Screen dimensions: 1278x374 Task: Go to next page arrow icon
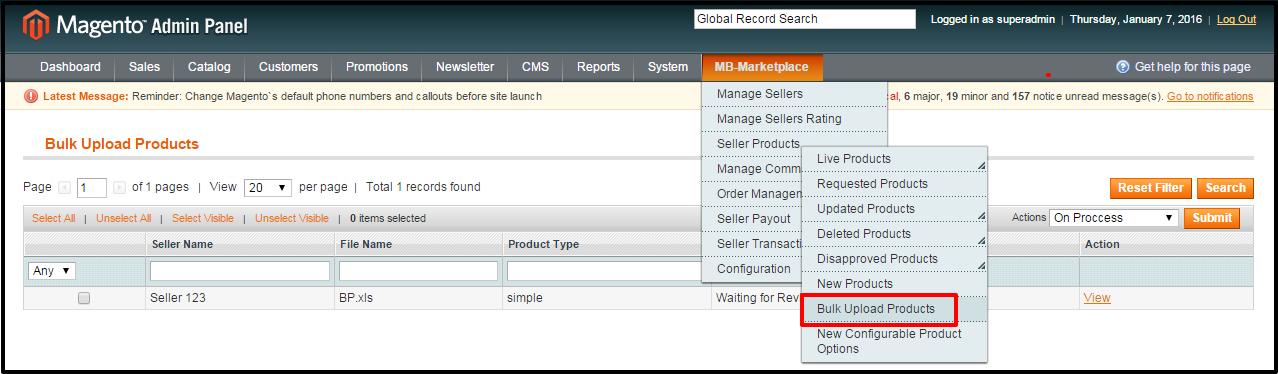pos(120,187)
